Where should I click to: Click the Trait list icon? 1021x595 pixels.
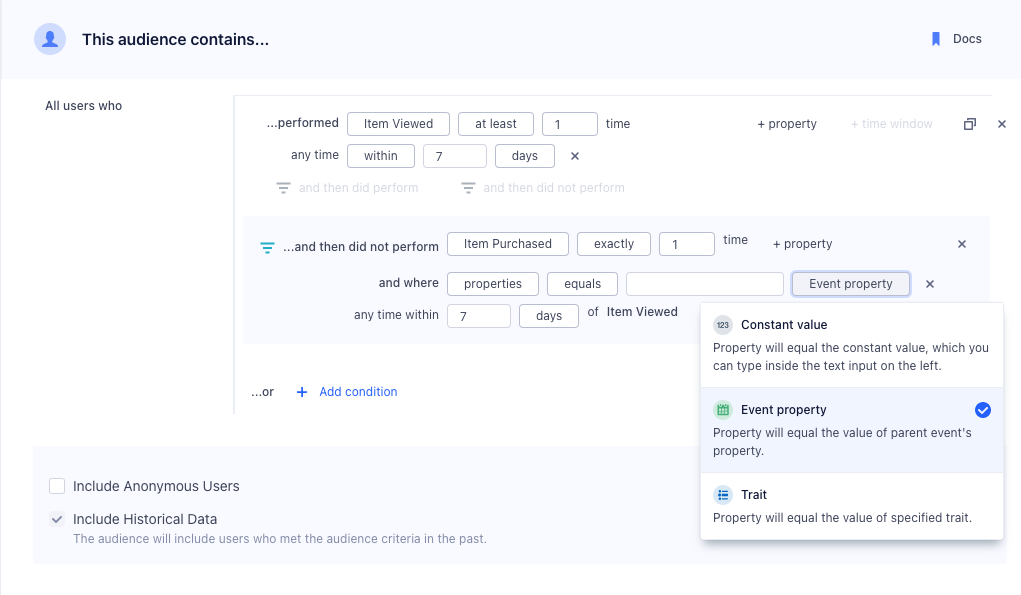pyautogui.click(x=723, y=494)
